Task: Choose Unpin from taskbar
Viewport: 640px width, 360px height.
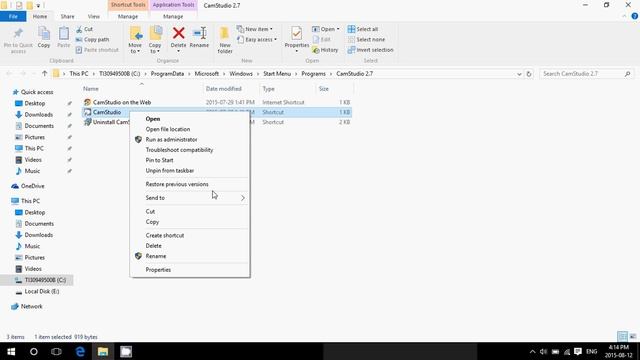Action: click(x=190, y=171)
